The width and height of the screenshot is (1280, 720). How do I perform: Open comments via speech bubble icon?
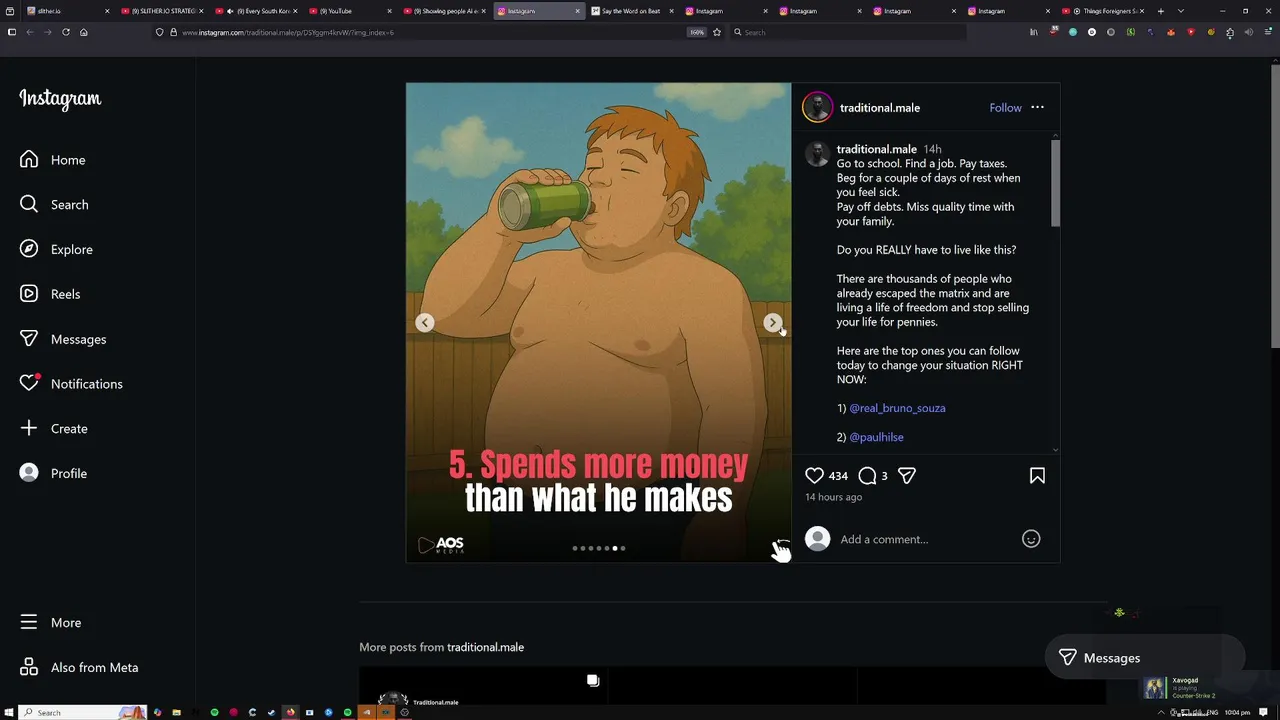pyautogui.click(x=867, y=476)
